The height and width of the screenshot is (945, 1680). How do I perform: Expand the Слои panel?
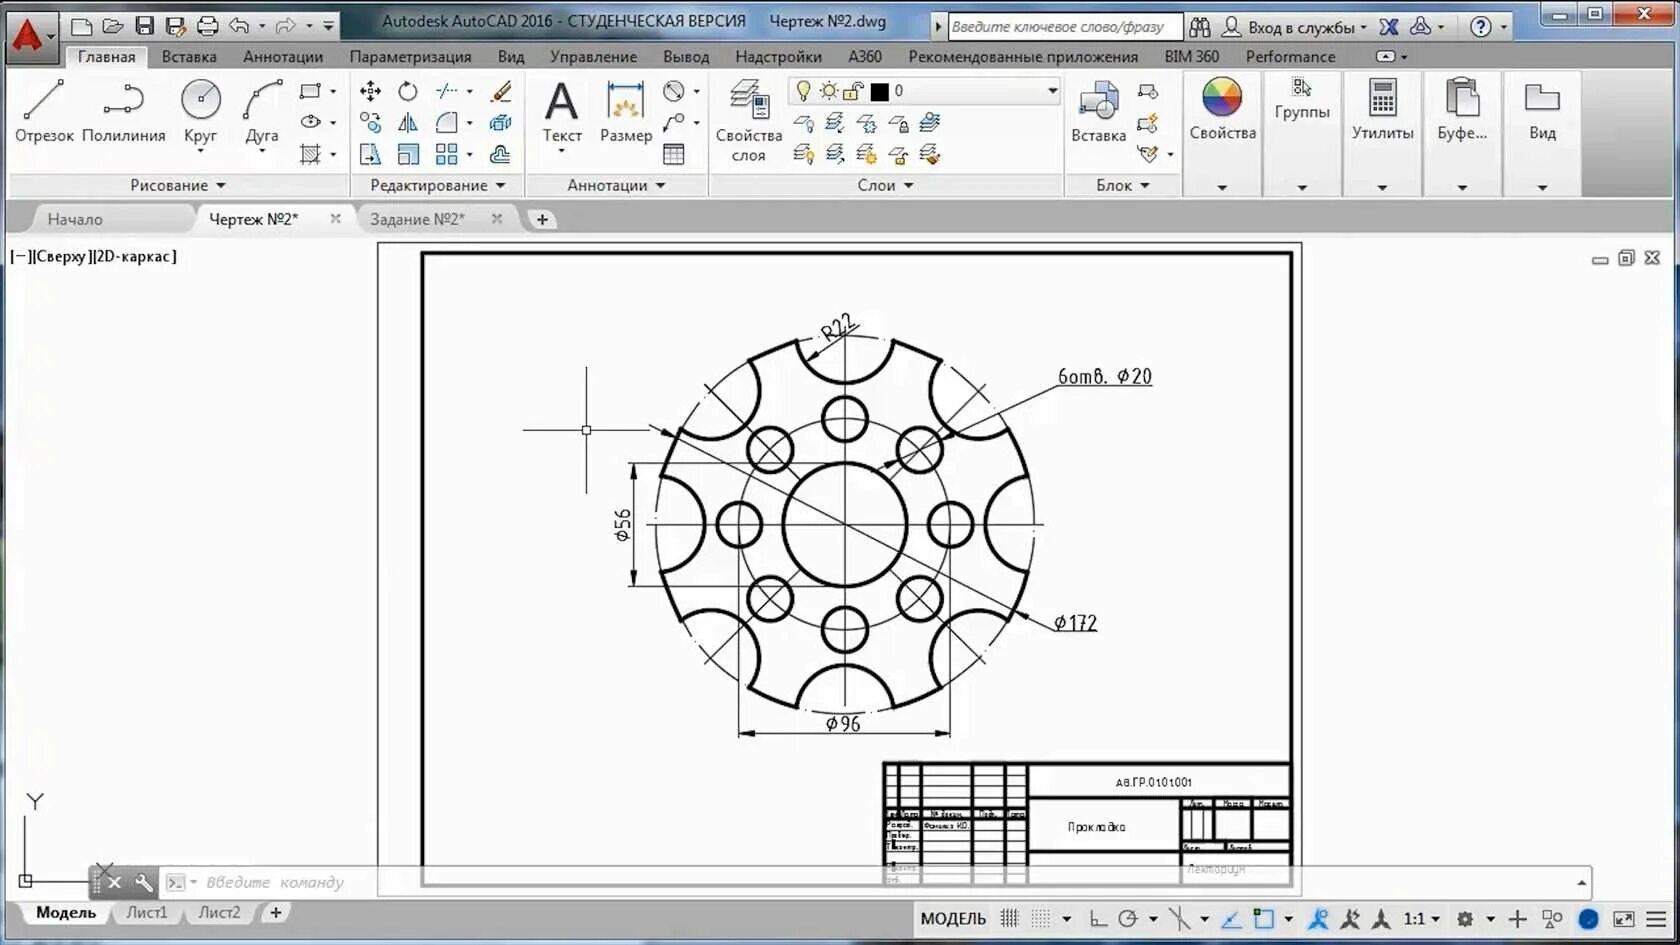[x=885, y=185]
